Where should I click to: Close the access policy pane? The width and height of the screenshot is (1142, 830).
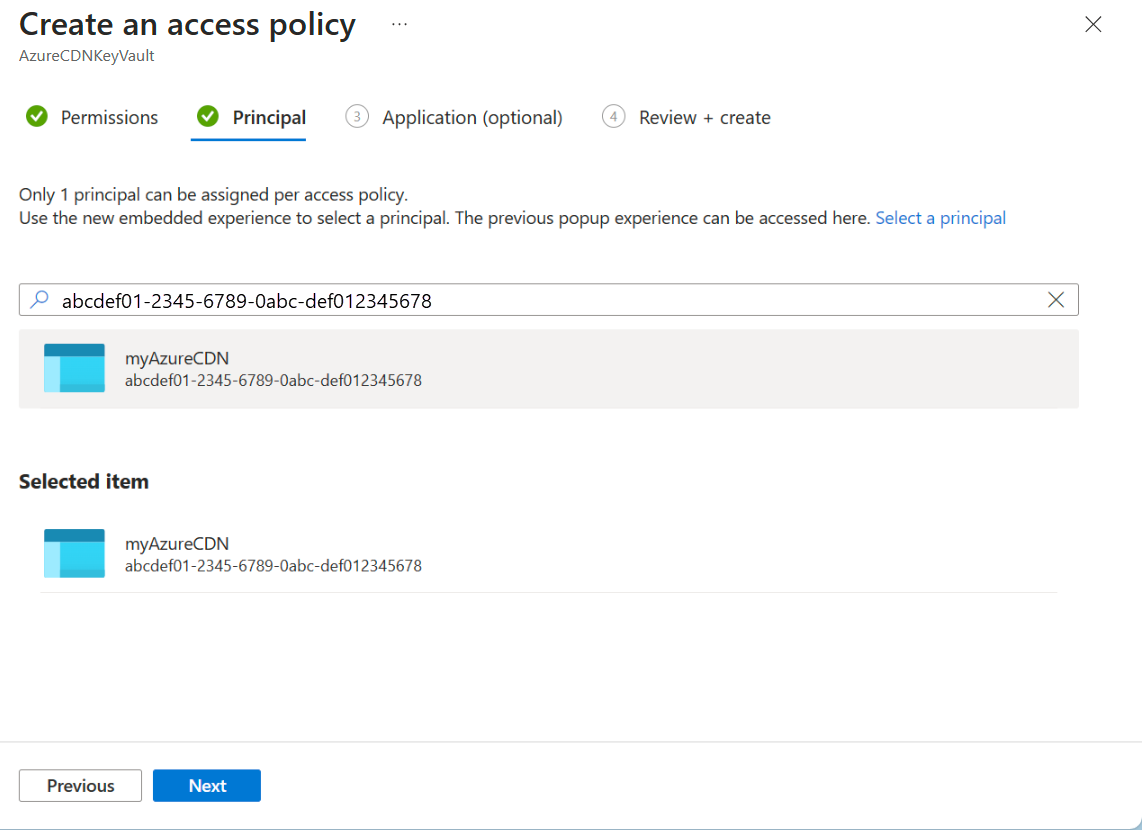coord(1093,25)
